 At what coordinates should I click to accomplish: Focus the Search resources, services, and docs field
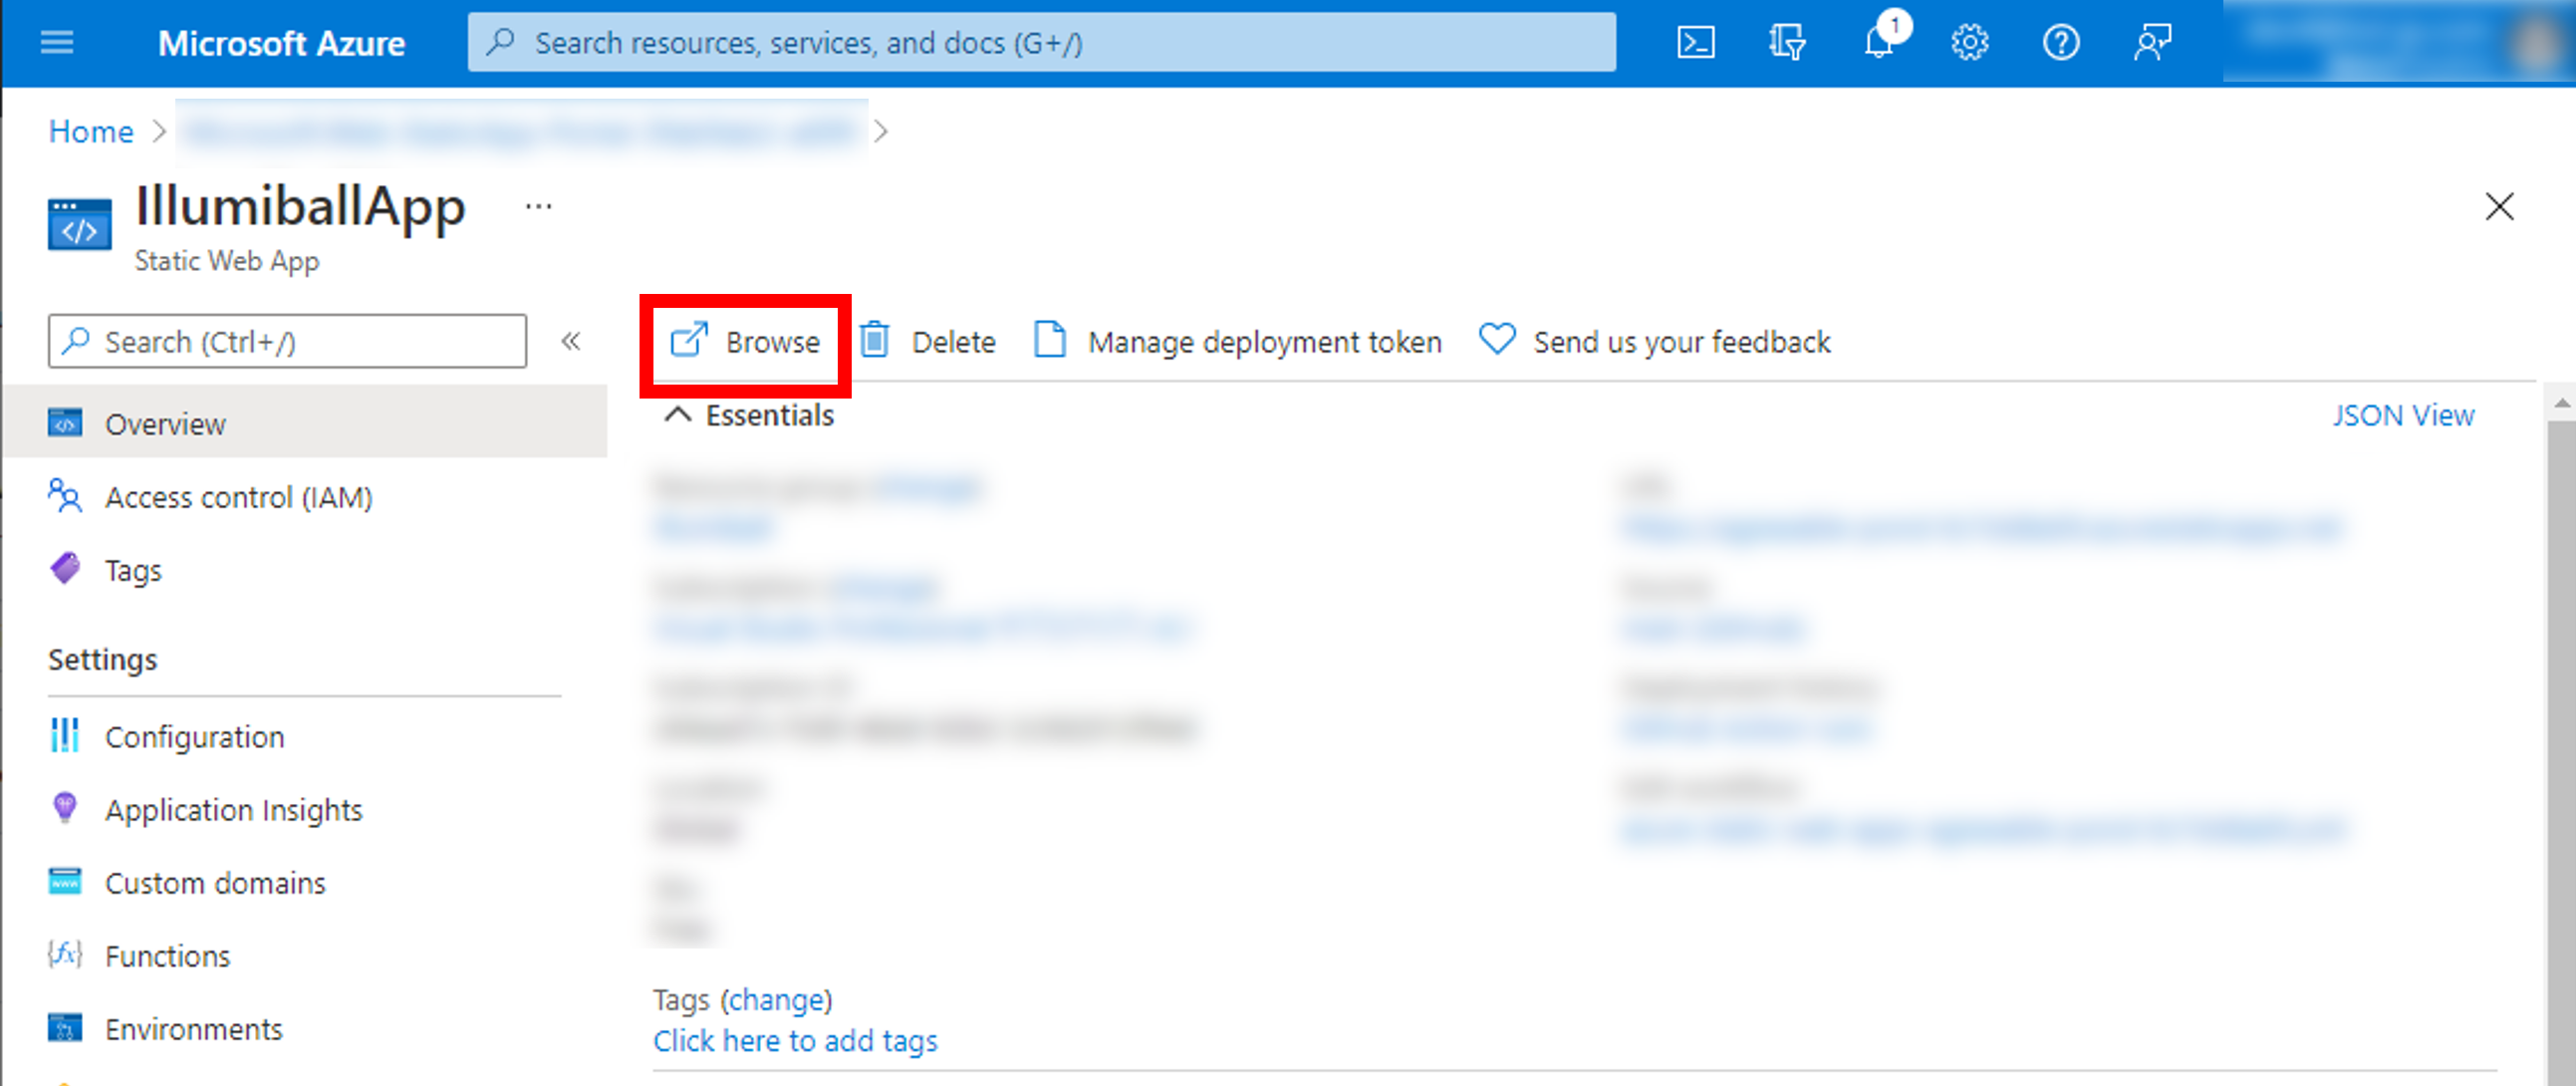click(1040, 43)
